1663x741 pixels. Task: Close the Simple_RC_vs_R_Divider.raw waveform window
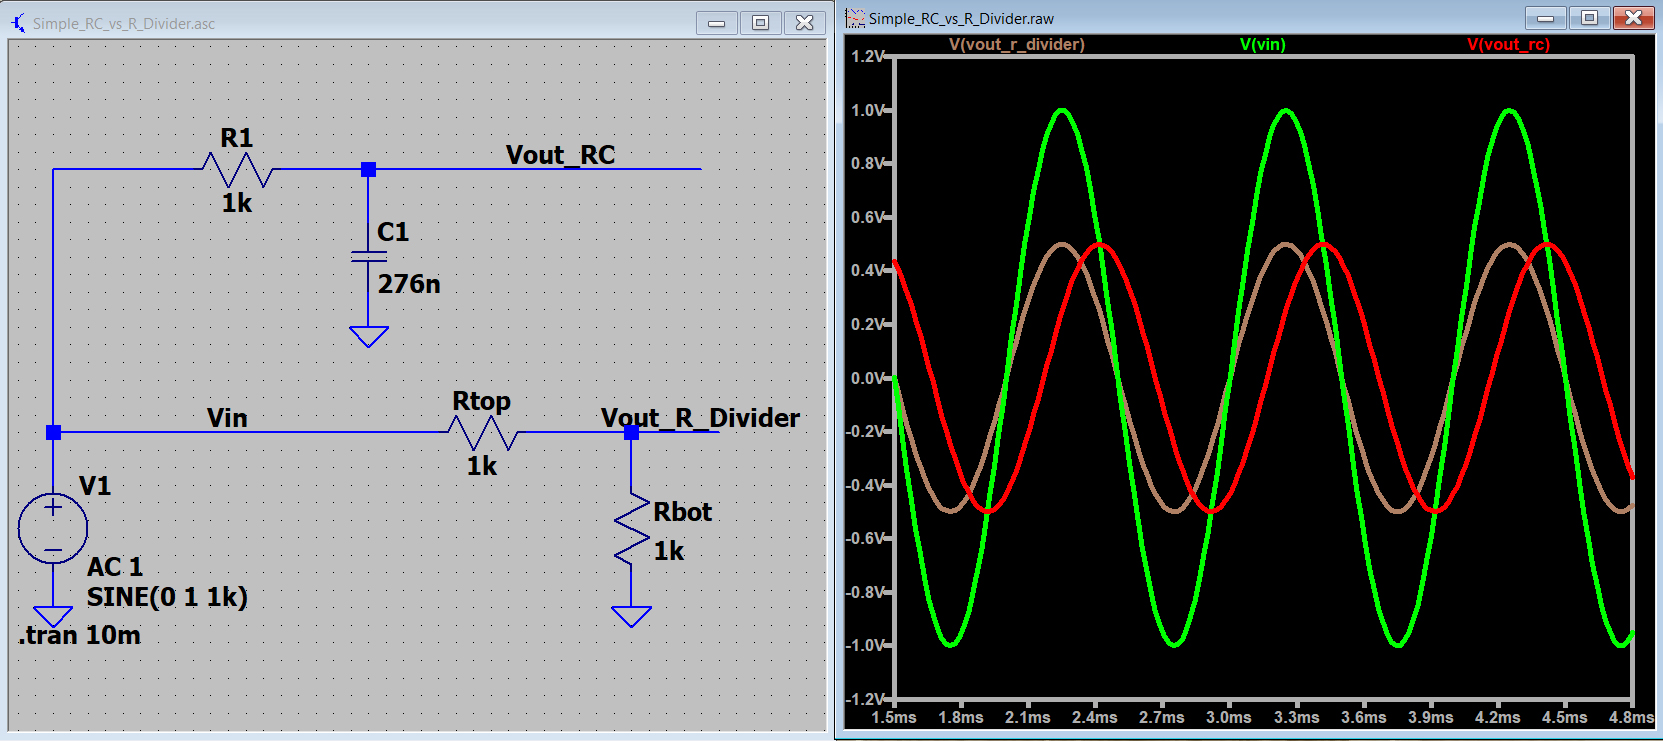[x=1633, y=18]
